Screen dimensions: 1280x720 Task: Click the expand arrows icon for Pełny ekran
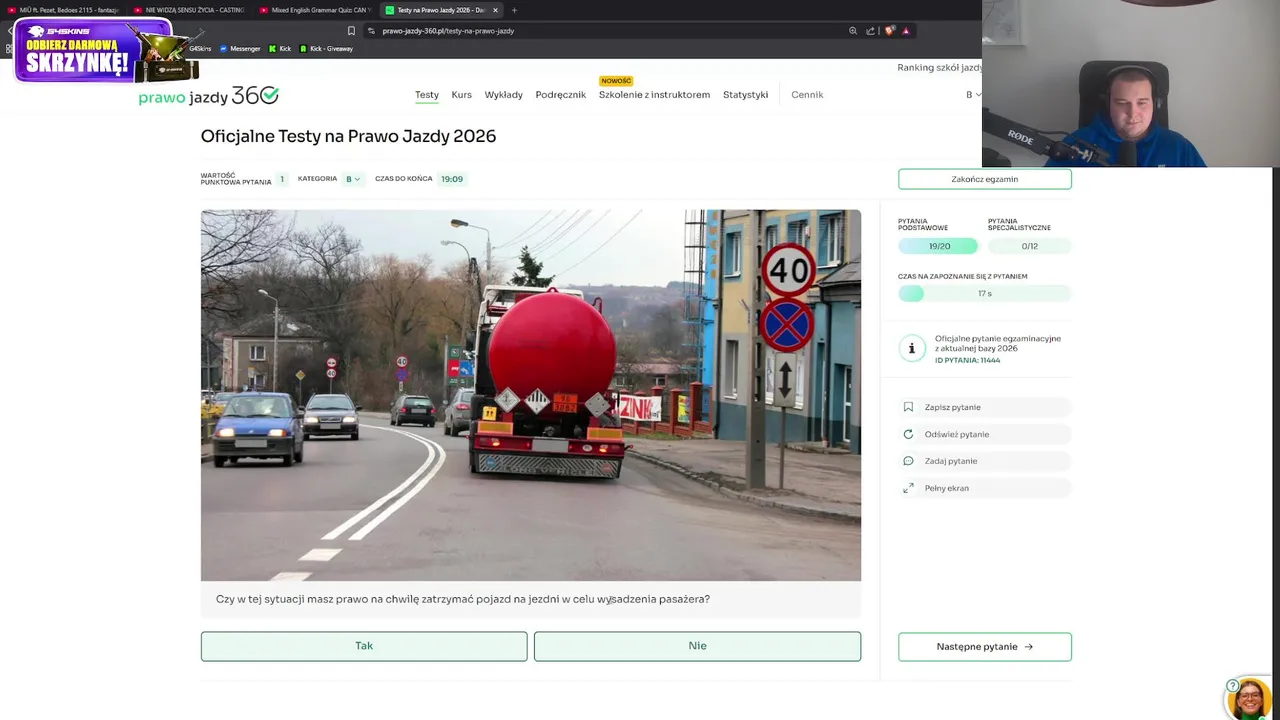coord(908,488)
